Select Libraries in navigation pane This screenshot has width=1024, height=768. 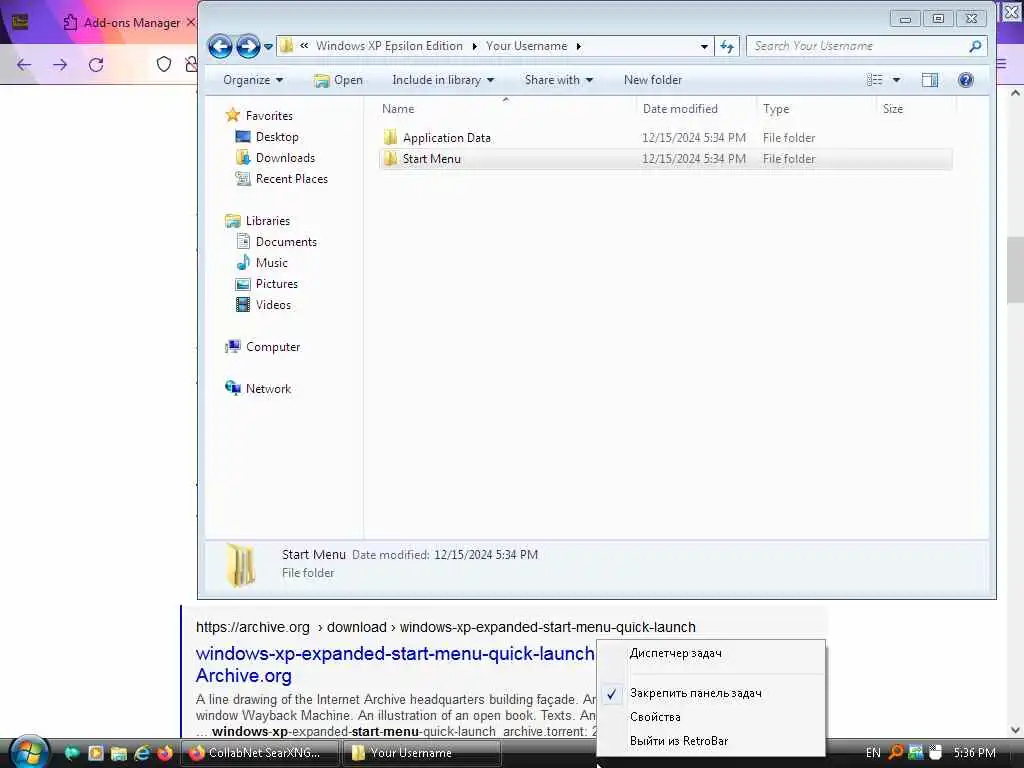pos(258,221)
